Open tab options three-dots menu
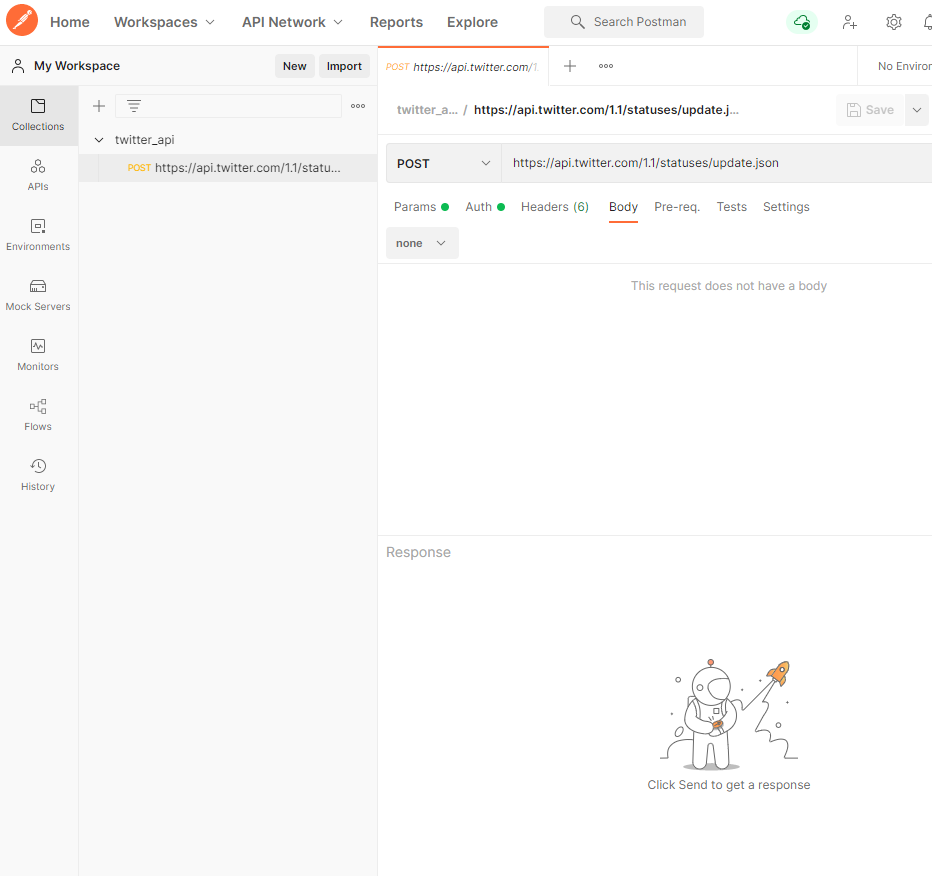Image resolution: width=932 pixels, height=876 pixels. coord(606,66)
